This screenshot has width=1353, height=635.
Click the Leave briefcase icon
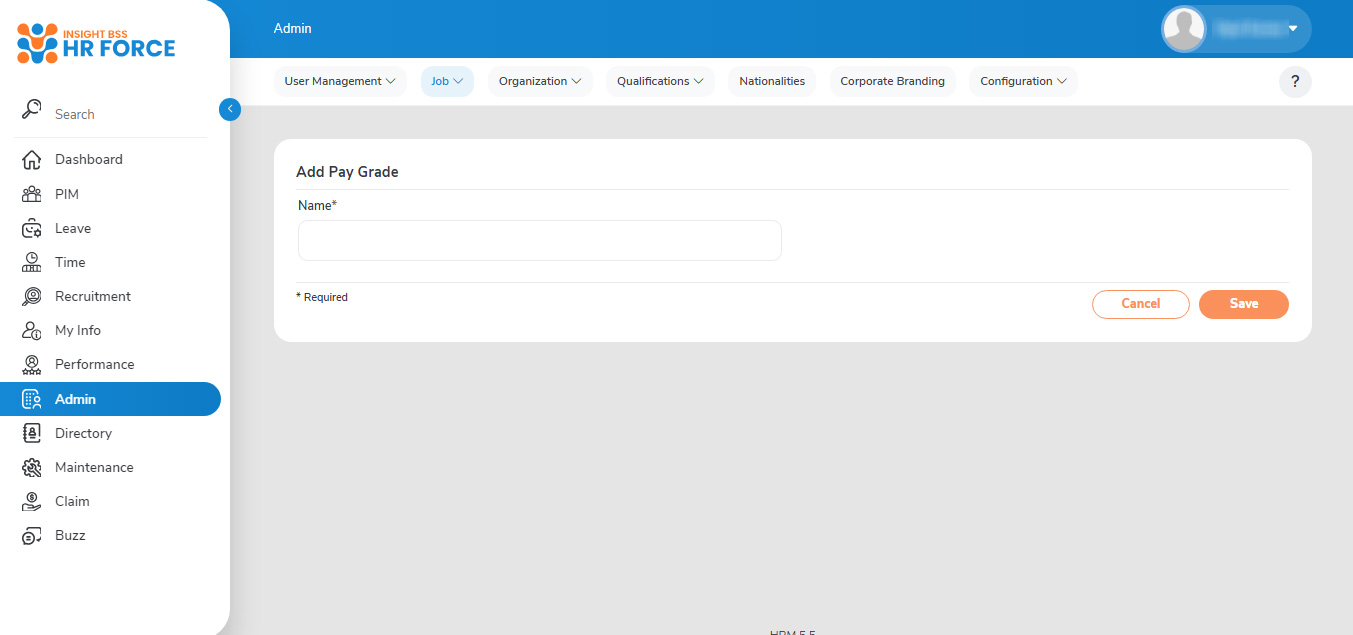click(32, 228)
